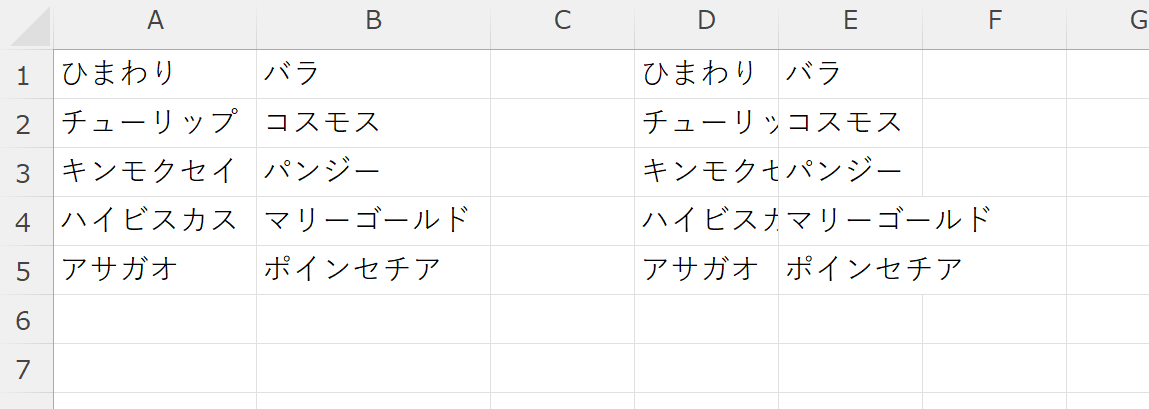The height and width of the screenshot is (409, 1149).
Task: Select row 6 header
Action: 26,319
